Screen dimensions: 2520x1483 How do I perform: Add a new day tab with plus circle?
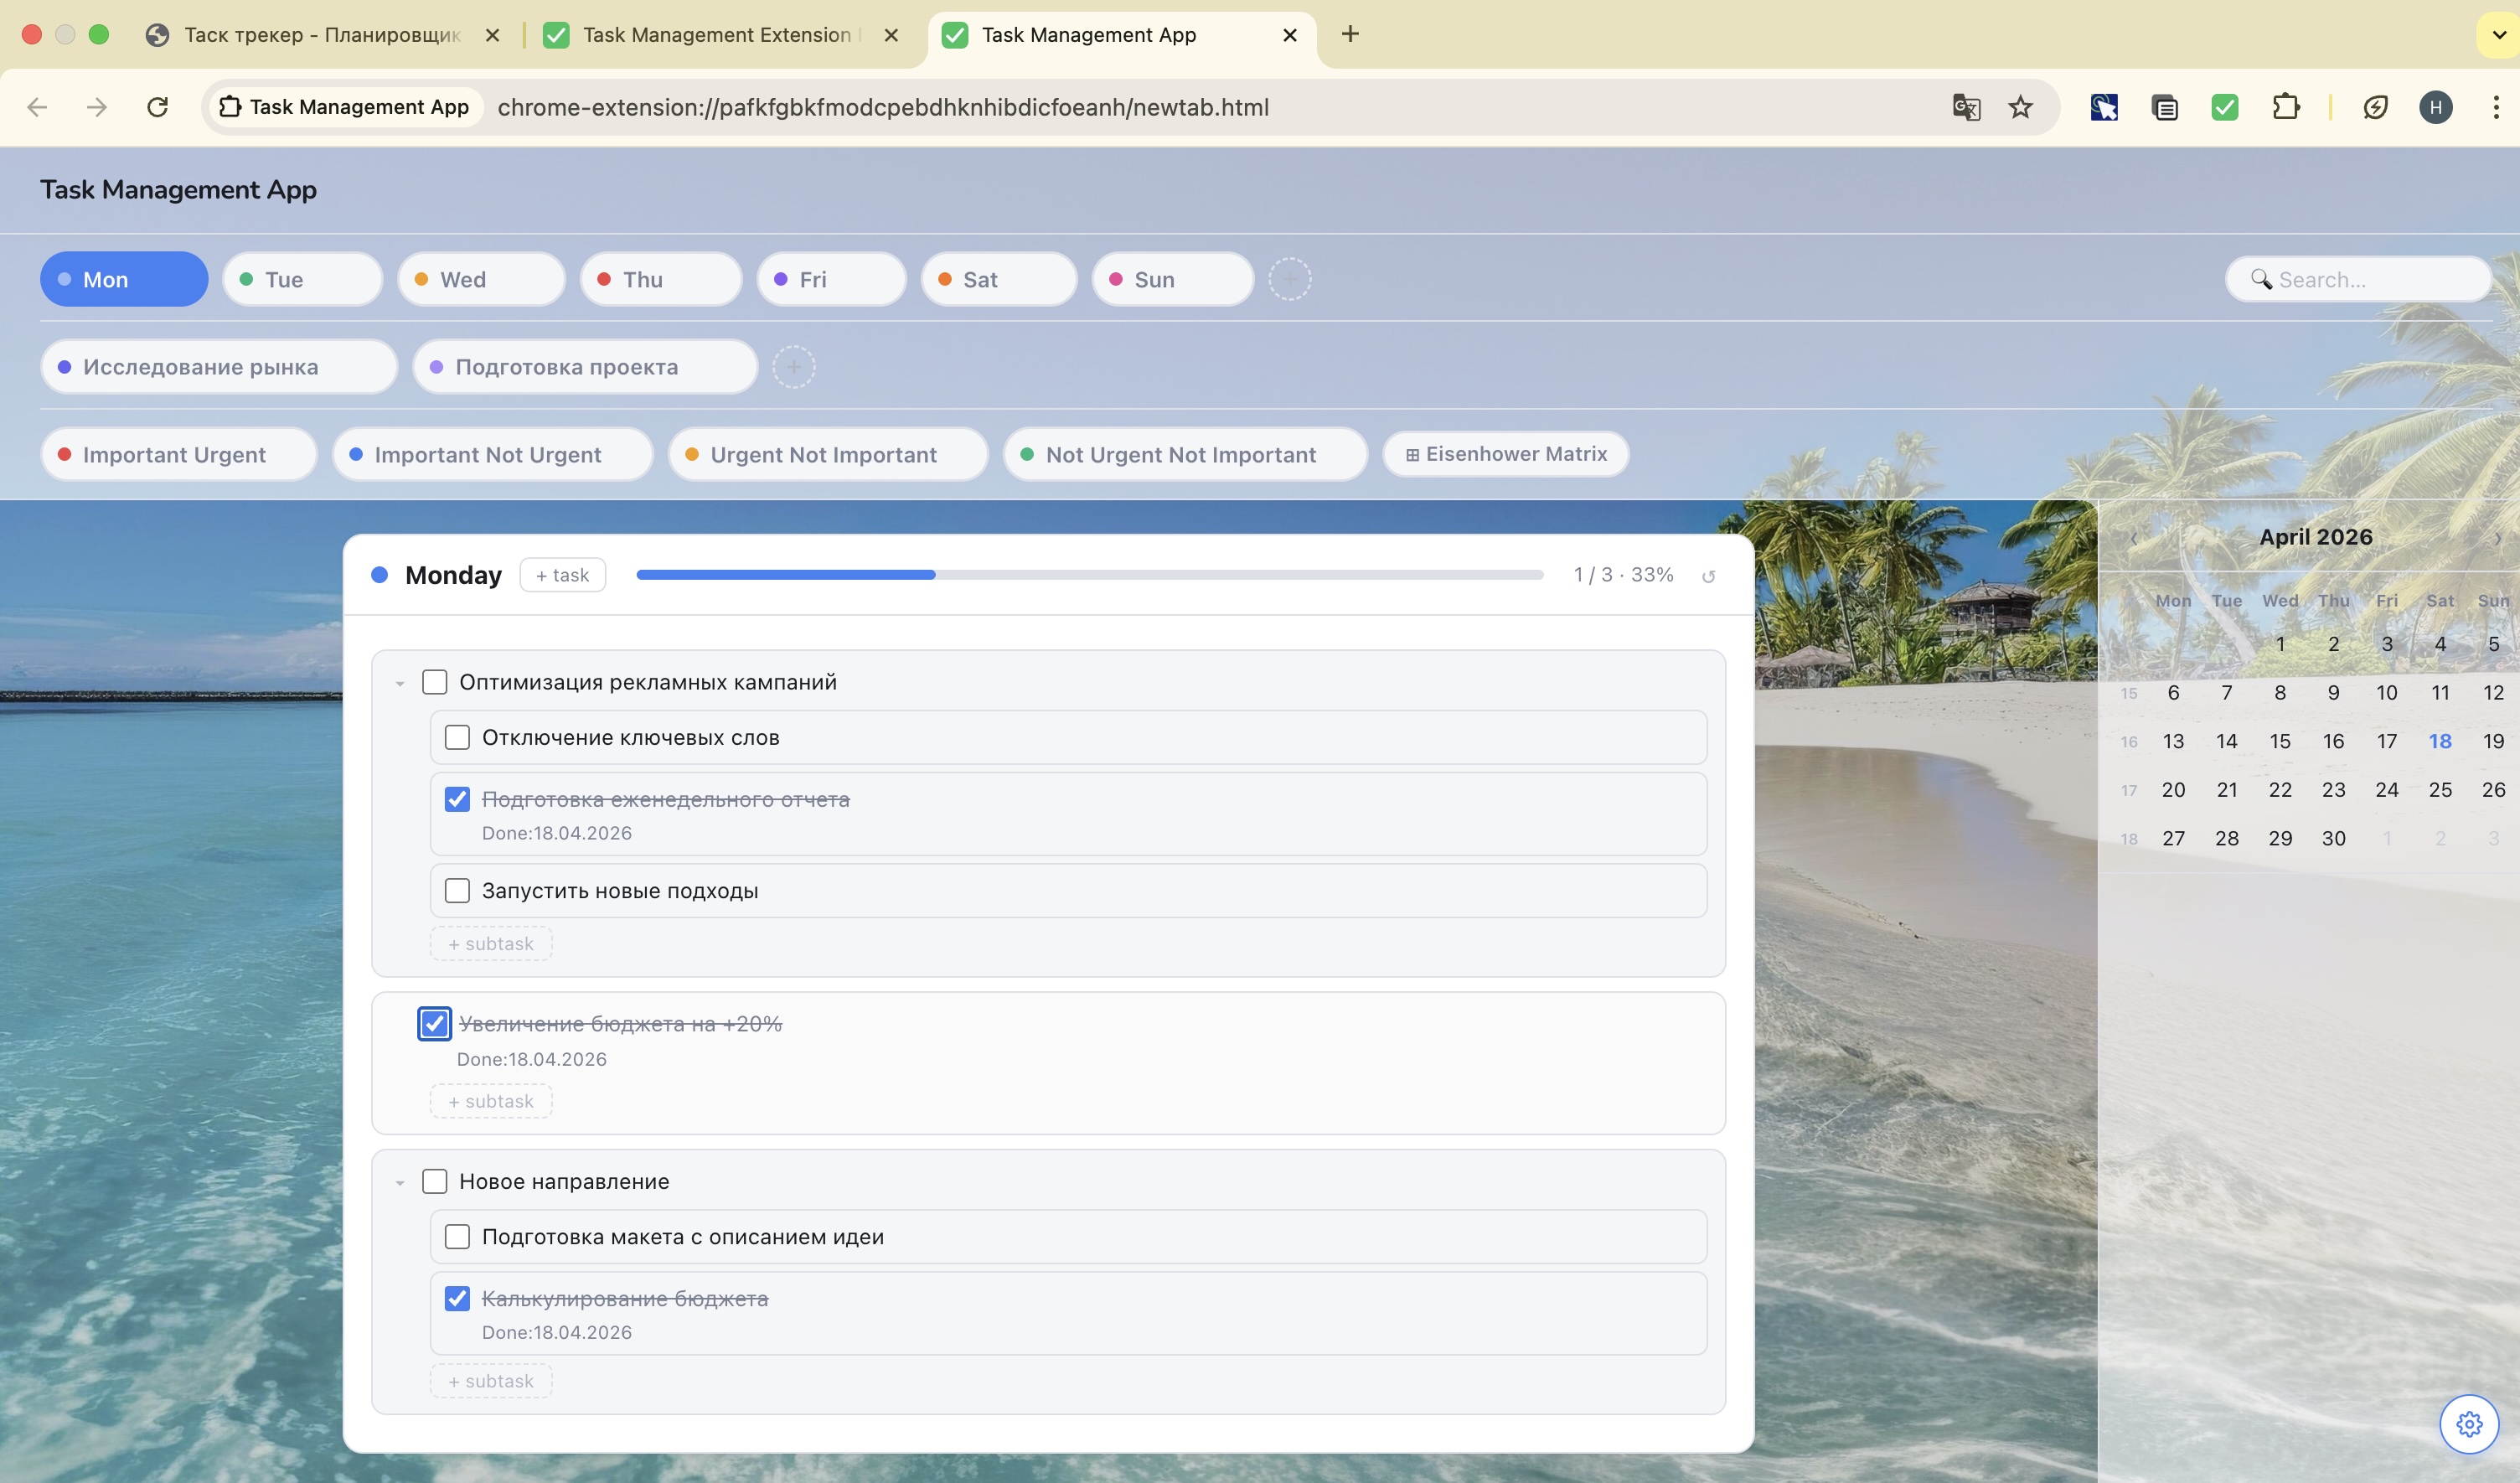click(1289, 279)
